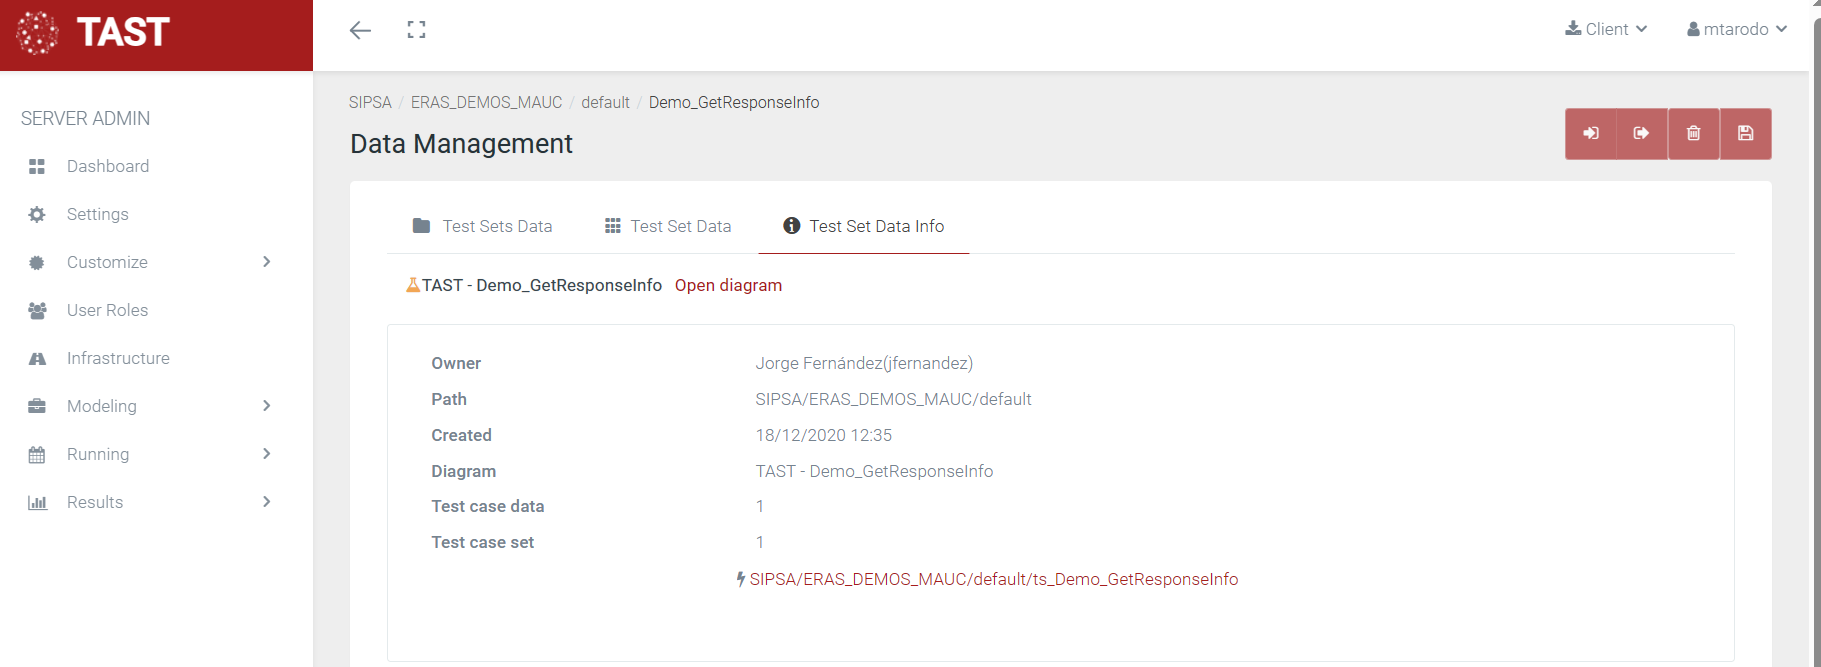Viewport: 1821px width, 667px height.
Task: Open the Client download dropdown
Action: [1606, 29]
